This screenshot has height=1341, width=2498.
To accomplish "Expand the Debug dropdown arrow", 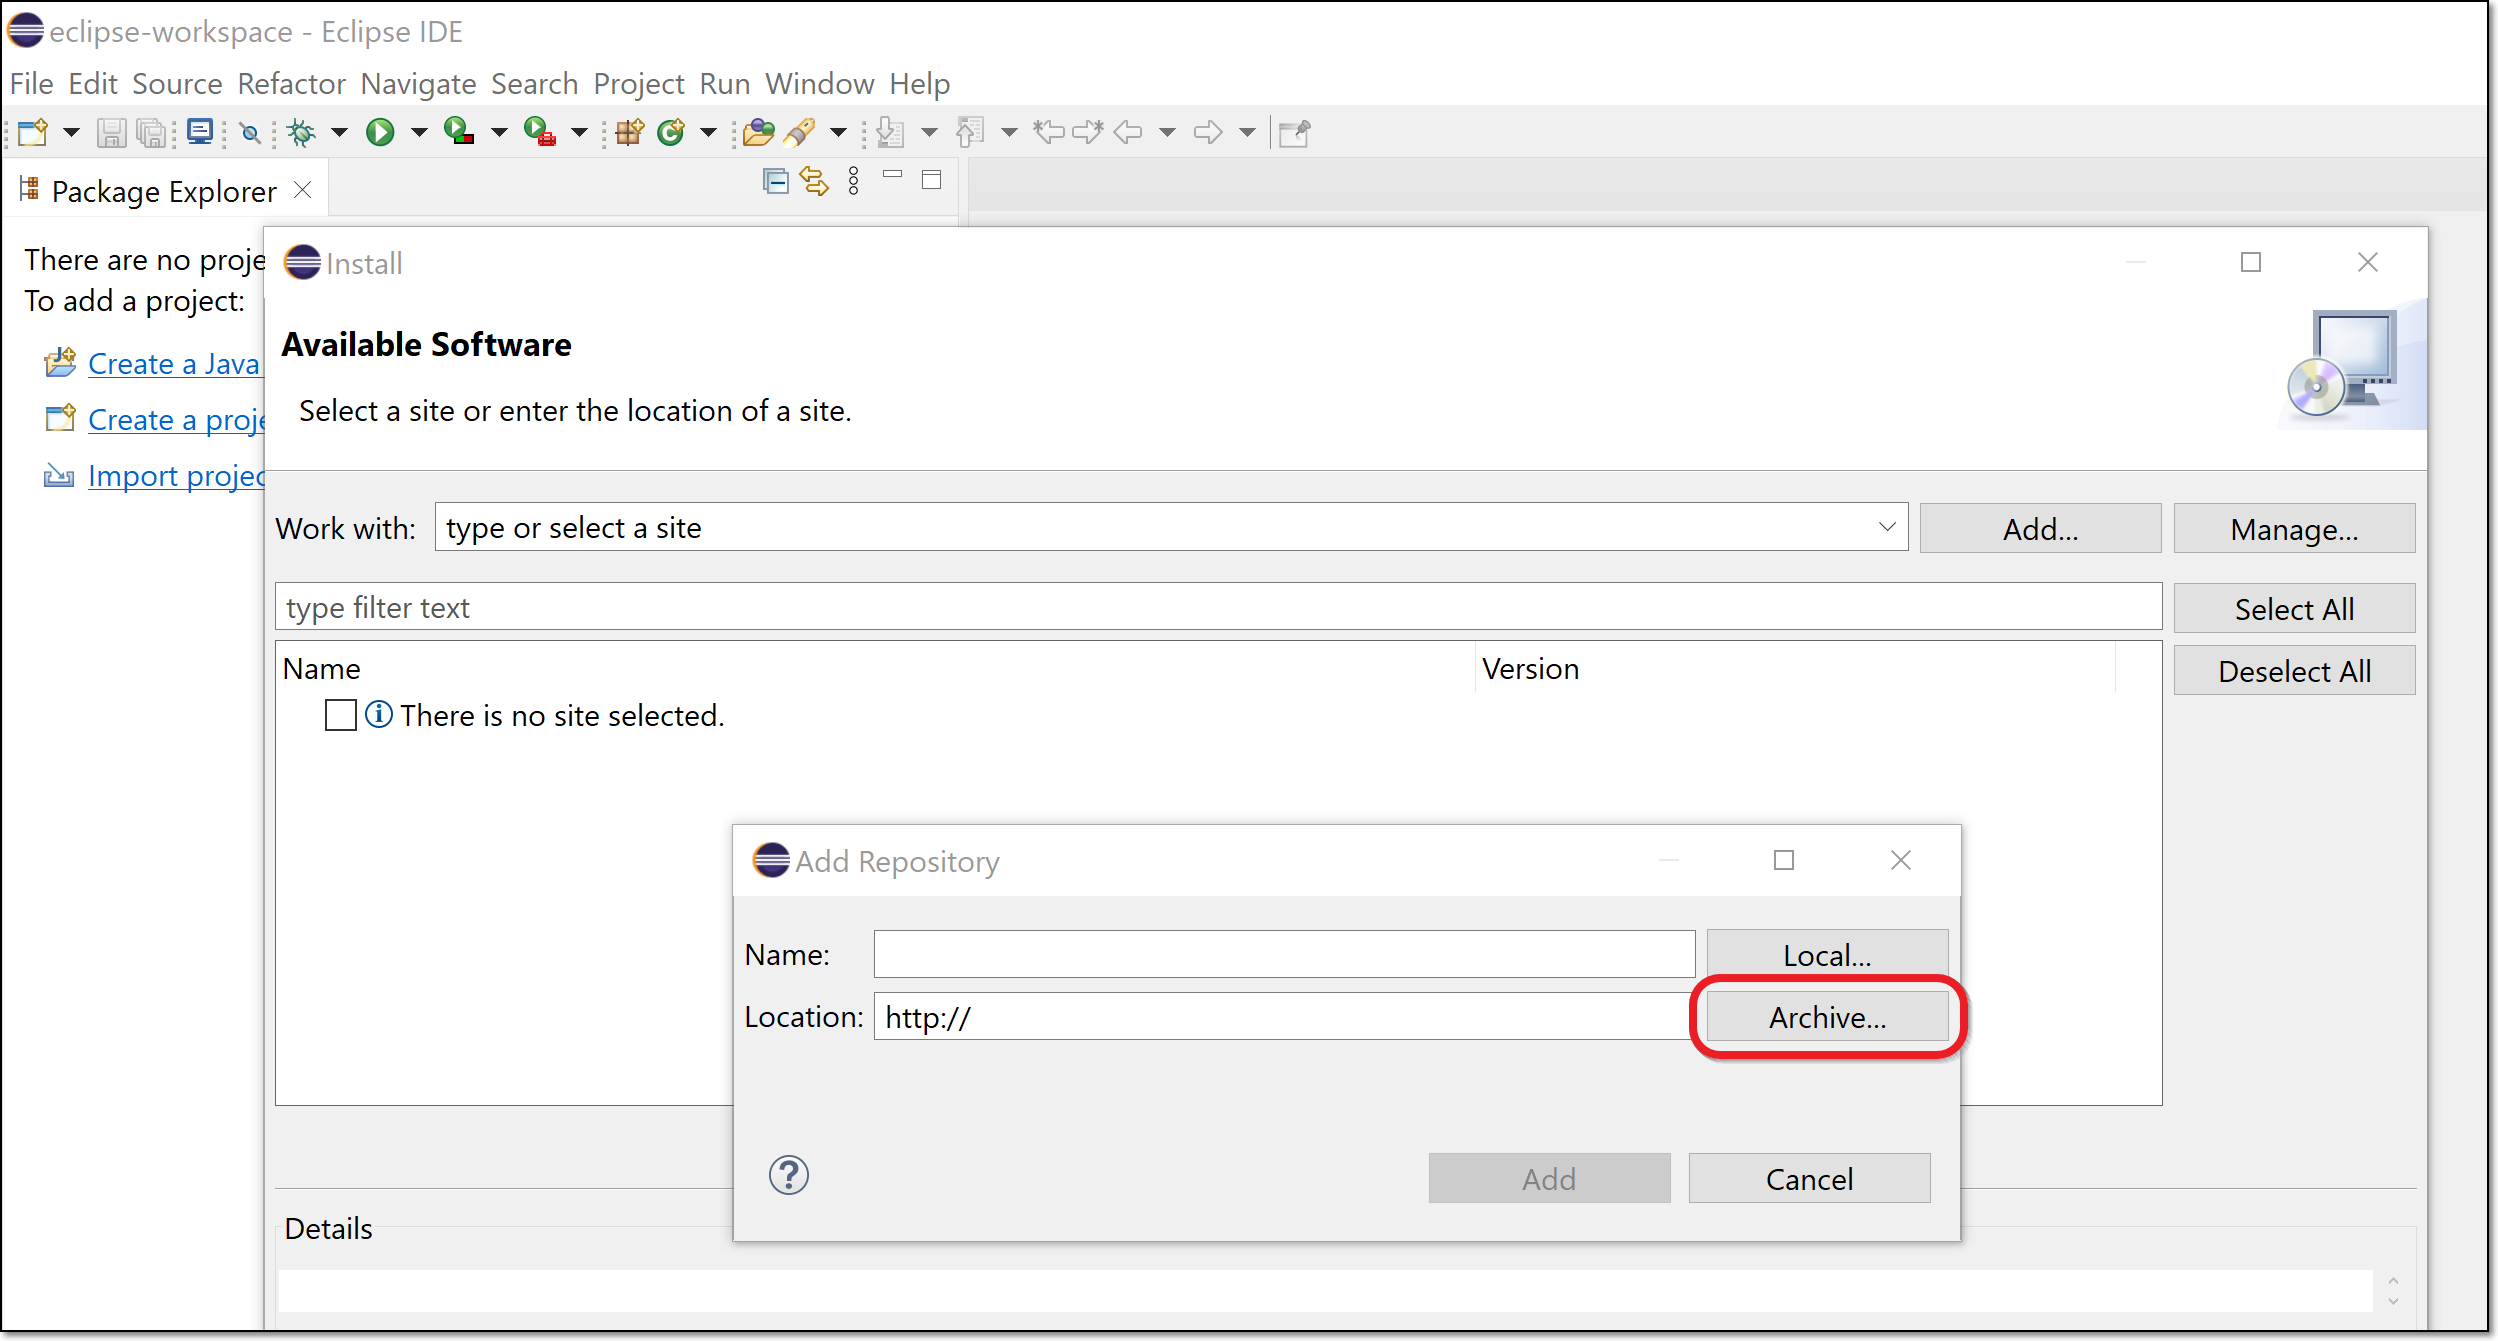I will [339, 132].
